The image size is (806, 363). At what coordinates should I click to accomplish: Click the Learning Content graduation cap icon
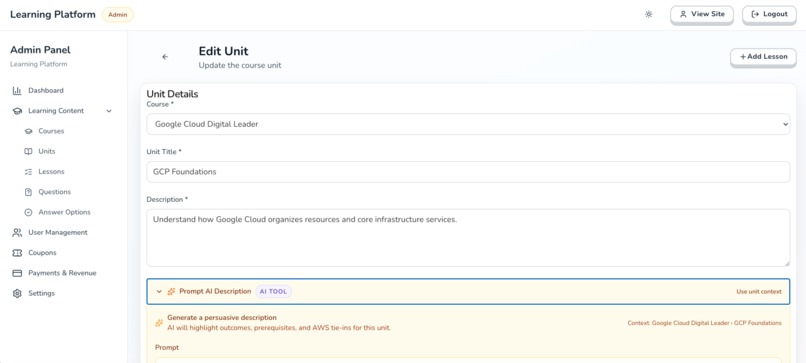(x=17, y=111)
